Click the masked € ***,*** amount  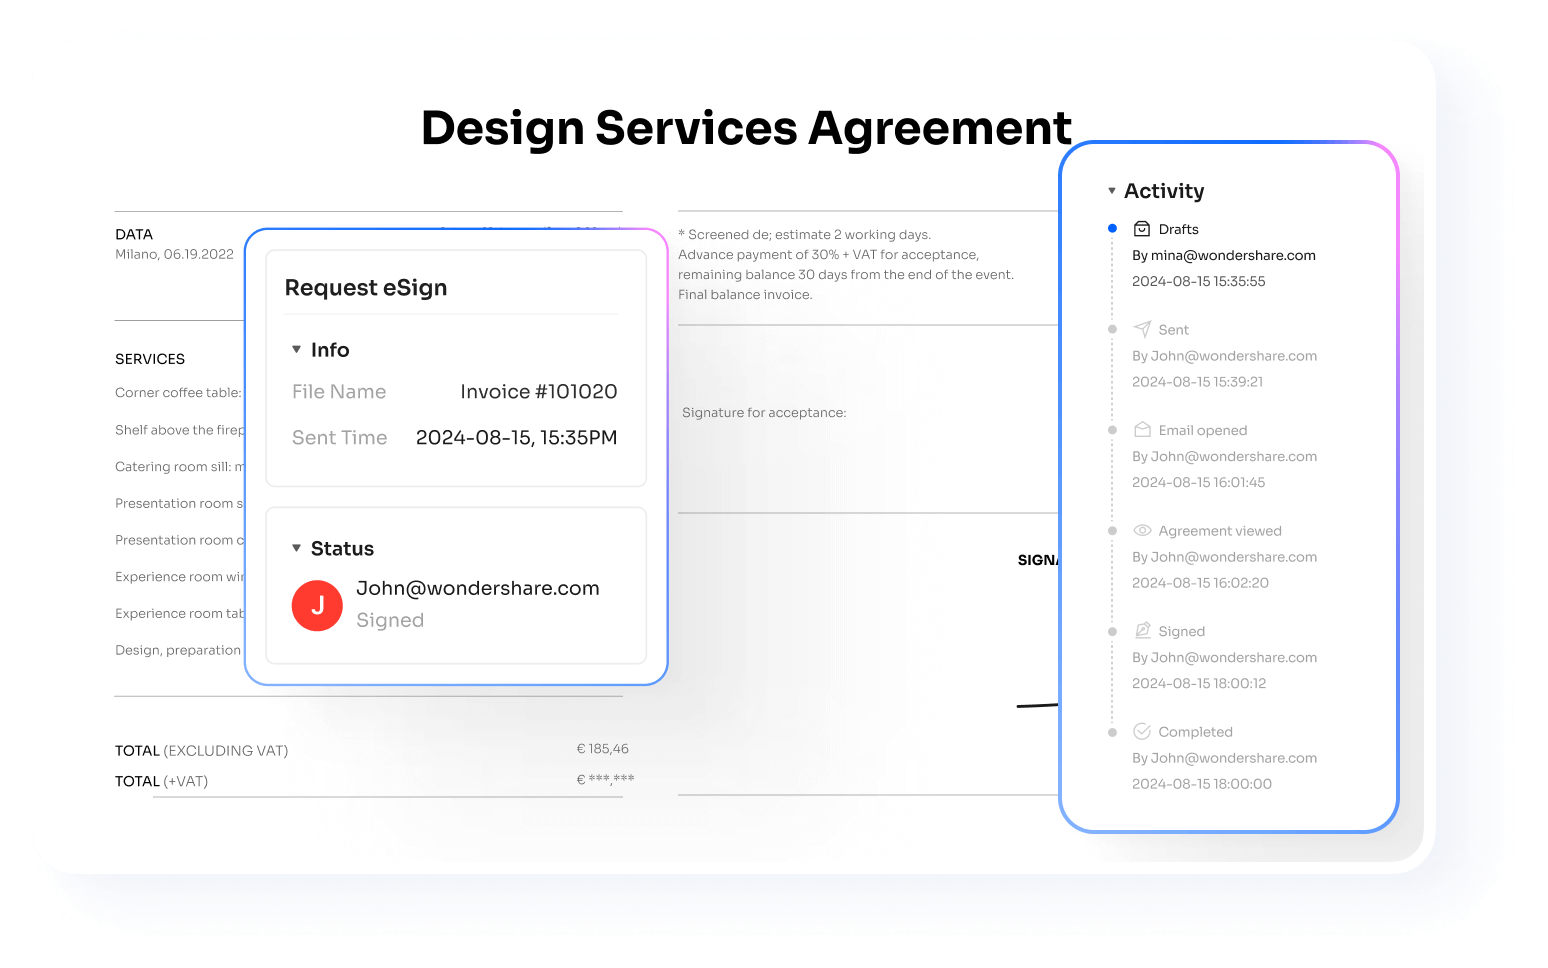click(x=606, y=780)
